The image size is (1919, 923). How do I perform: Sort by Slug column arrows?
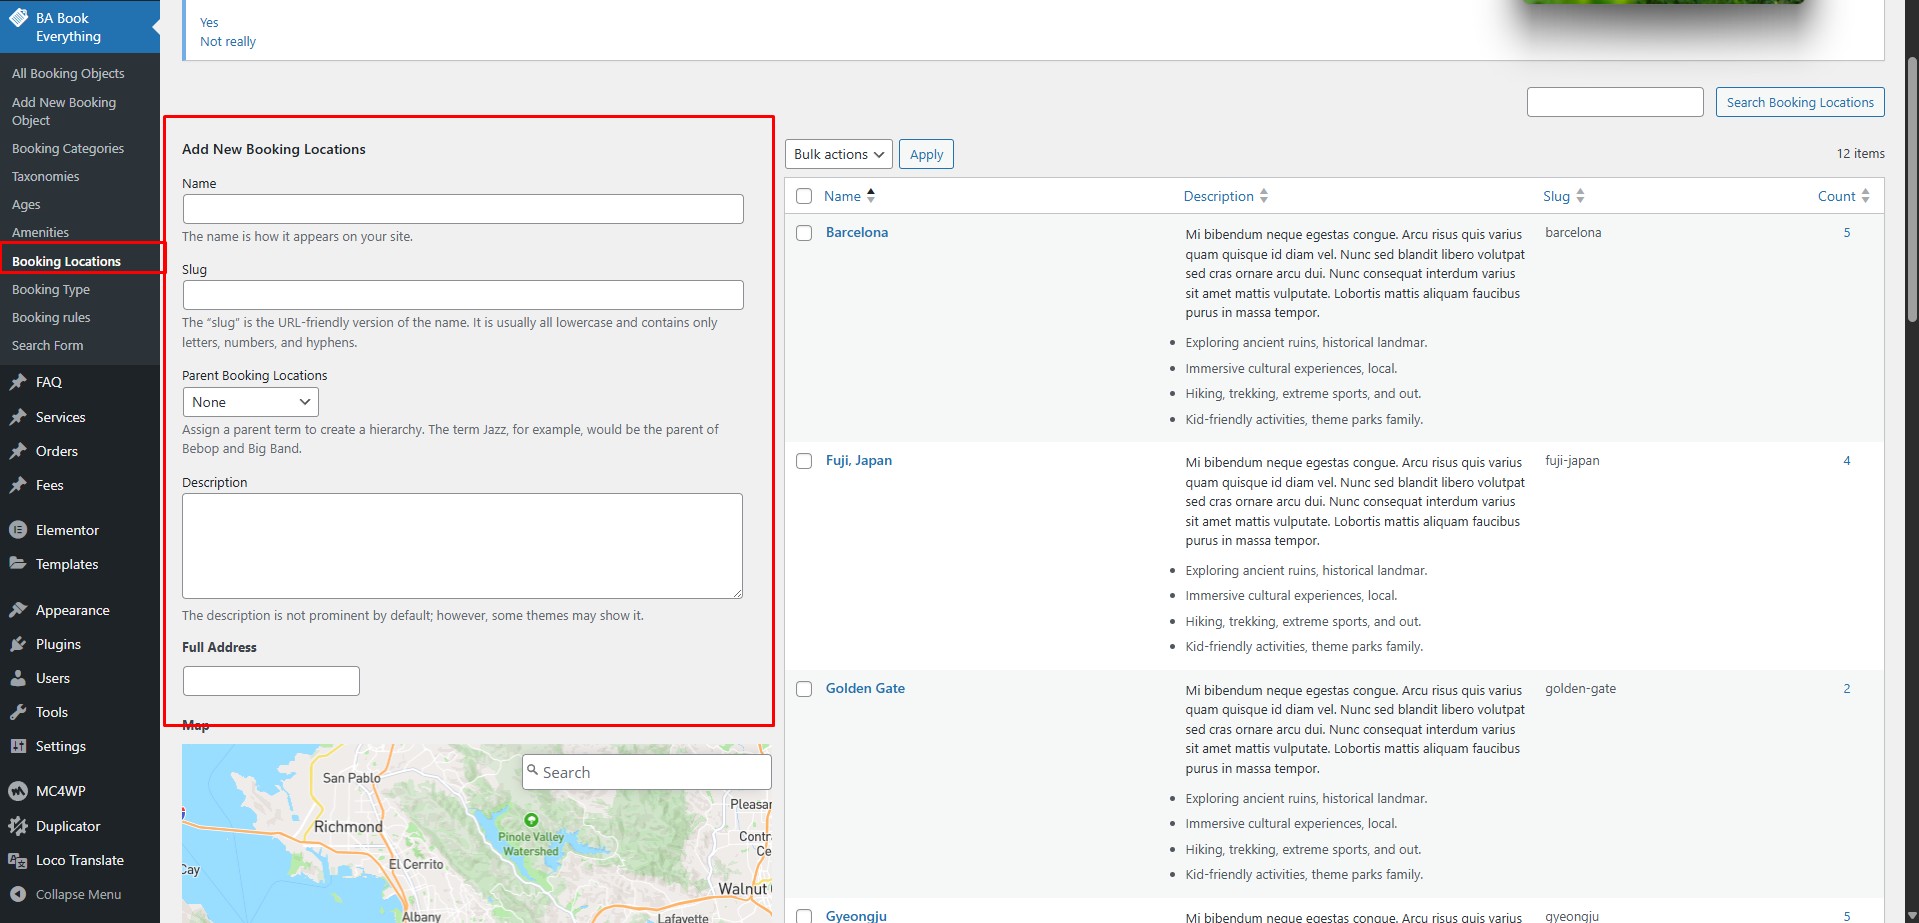point(1580,196)
